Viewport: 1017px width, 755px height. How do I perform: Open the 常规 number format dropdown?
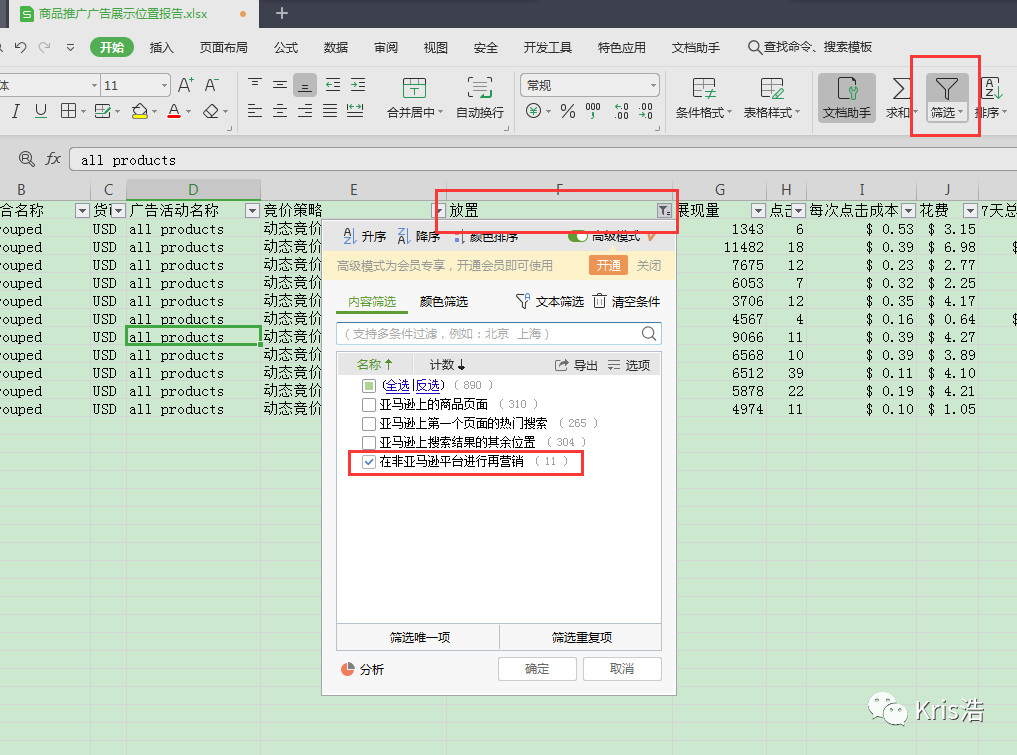(x=653, y=86)
